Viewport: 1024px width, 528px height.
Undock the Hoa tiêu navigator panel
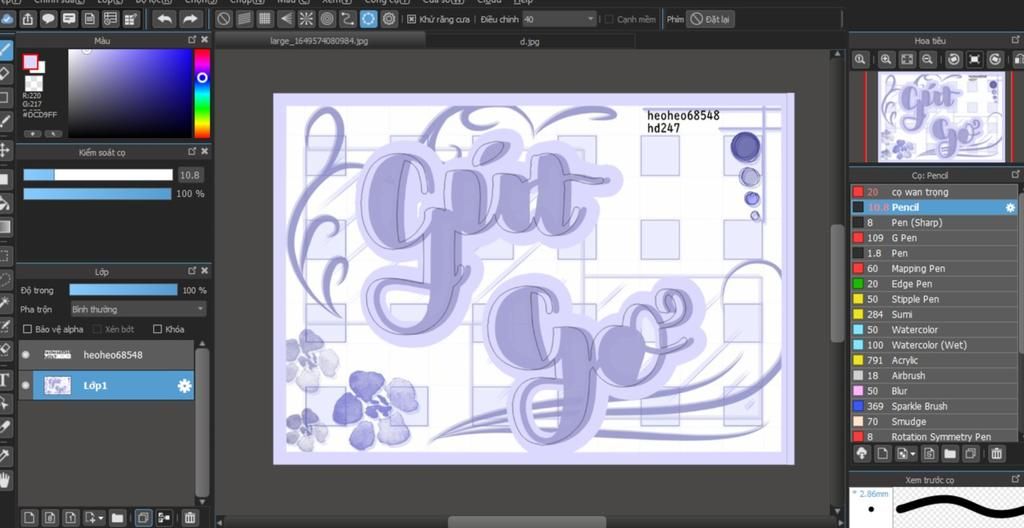pyautogui.click(x=1016, y=41)
